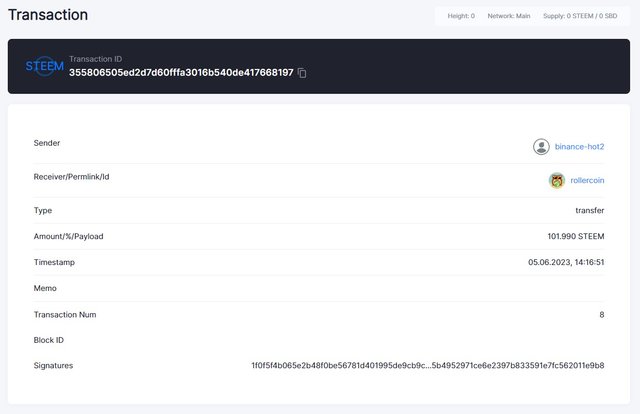The height and width of the screenshot is (414, 640).
Task: Click the Amount/%/Payload label
Action: coord(68,236)
